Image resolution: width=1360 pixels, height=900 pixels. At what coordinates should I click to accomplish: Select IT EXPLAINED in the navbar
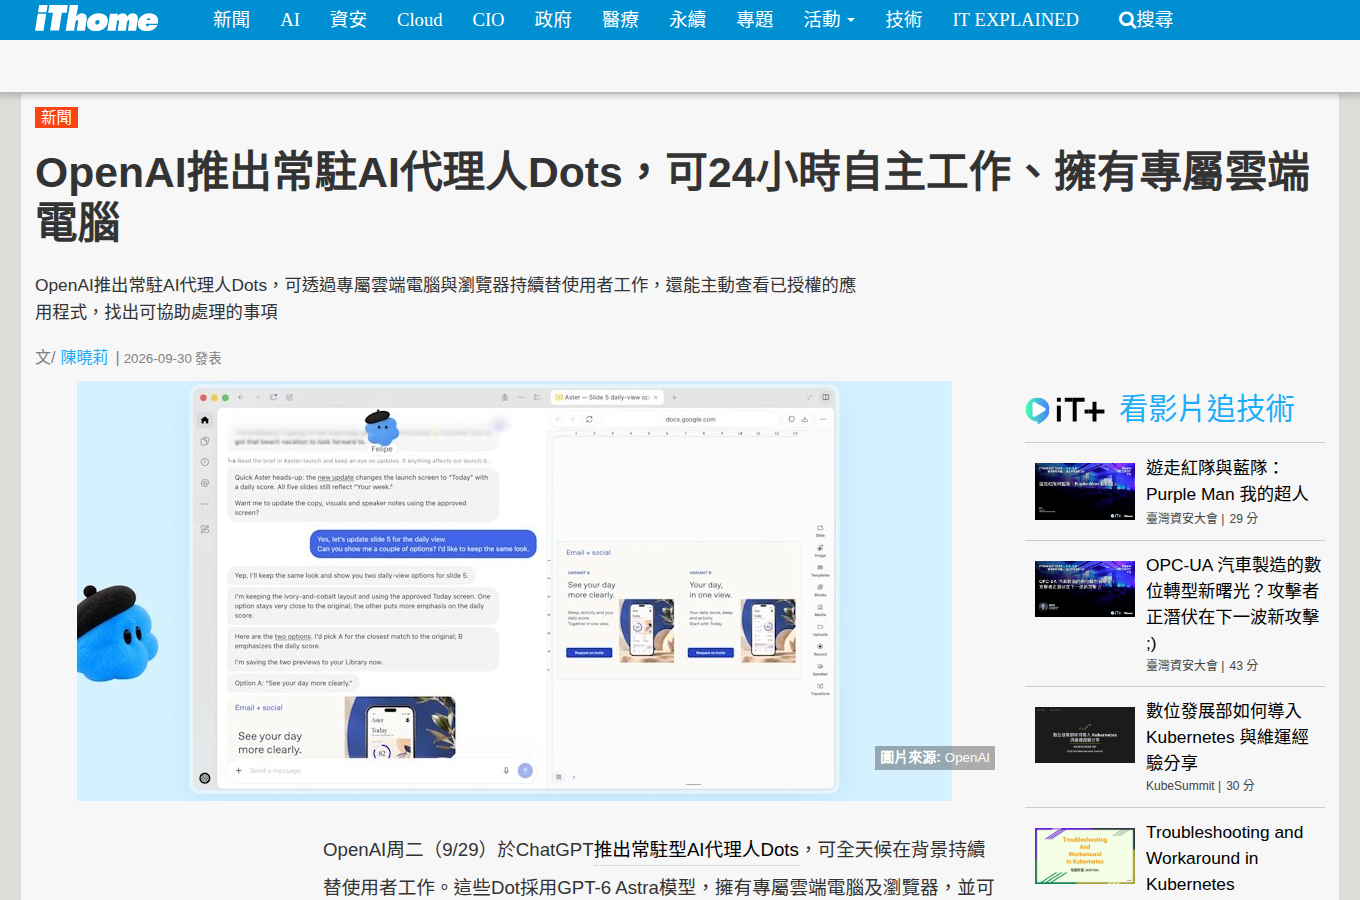[x=1016, y=20]
